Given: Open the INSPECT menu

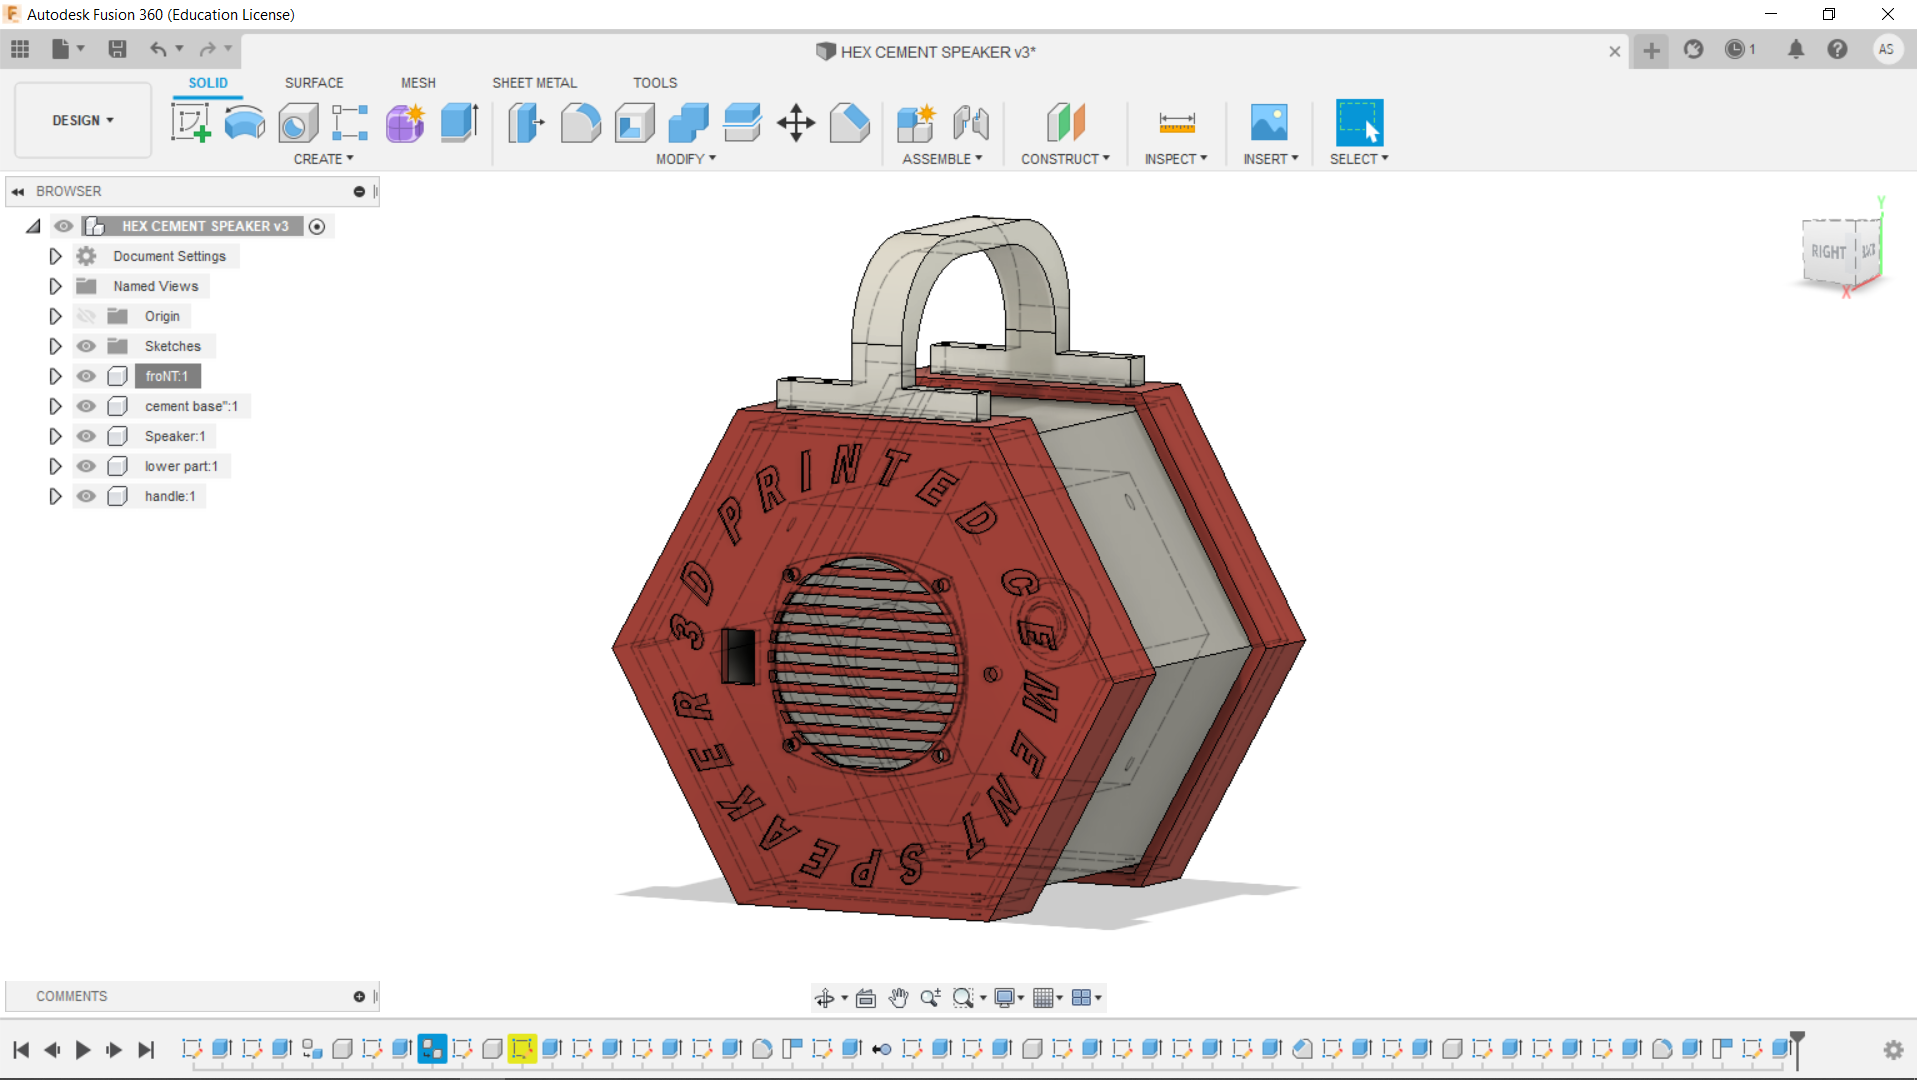Looking at the screenshot, I should (1176, 159).
